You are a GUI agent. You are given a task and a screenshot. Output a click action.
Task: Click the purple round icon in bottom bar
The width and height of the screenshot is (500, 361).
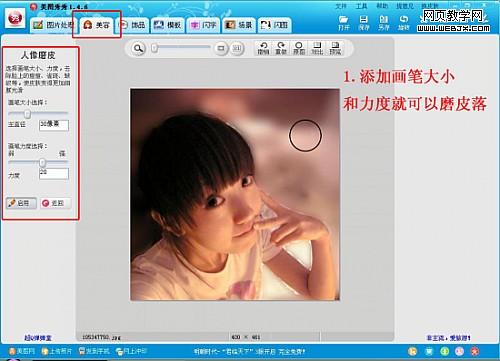point(460,351)
